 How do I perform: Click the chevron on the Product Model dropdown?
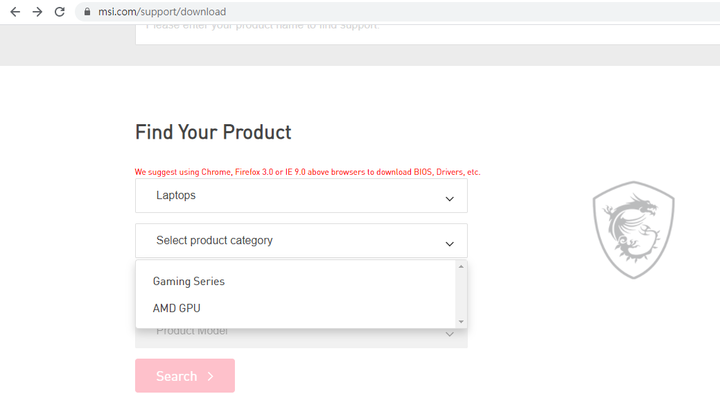pos(450,334)
